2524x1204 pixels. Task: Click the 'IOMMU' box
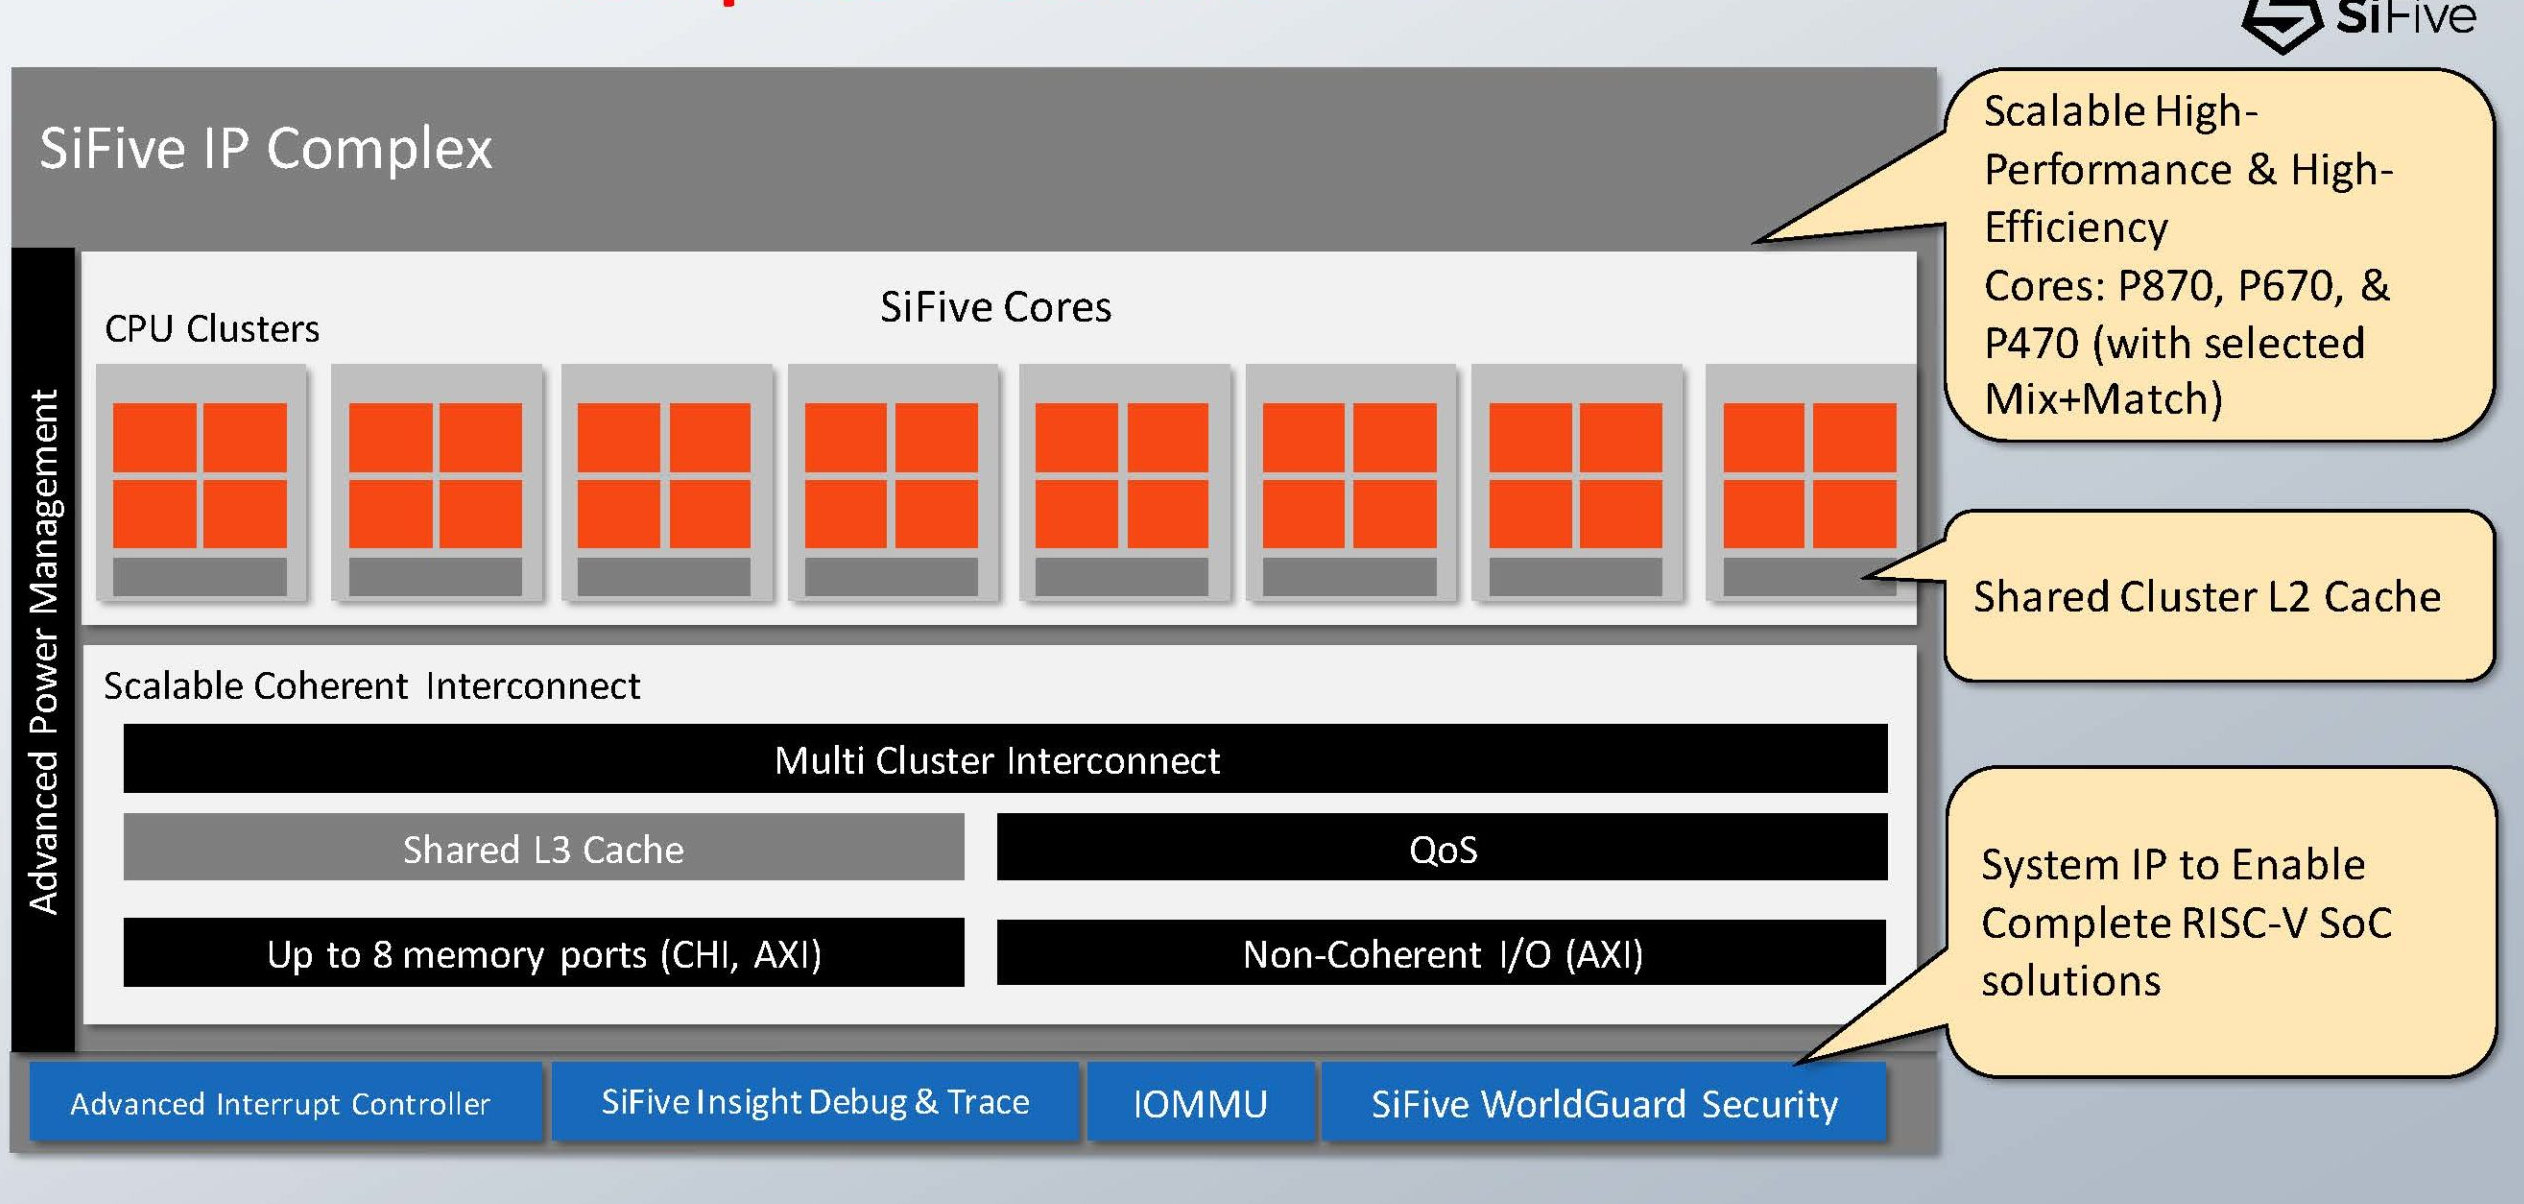point(1201,1102)
